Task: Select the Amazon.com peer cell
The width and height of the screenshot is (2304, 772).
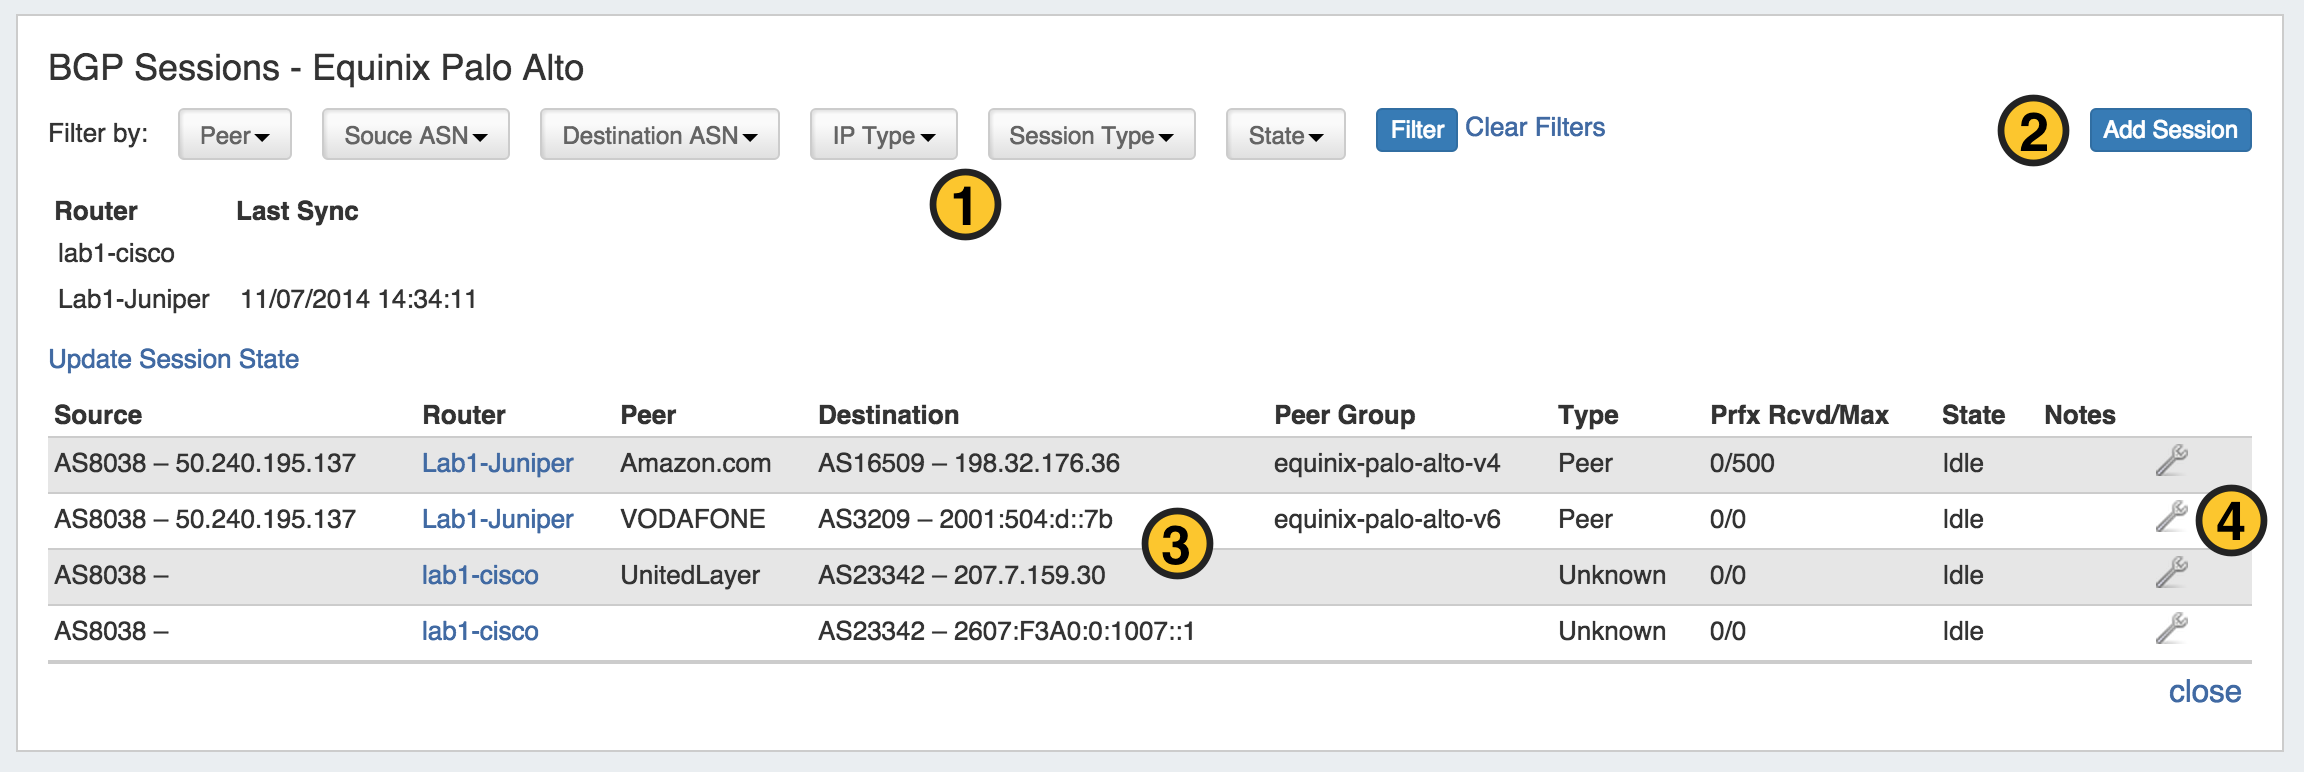Action: pyautogui.click(x=695, y=463)
